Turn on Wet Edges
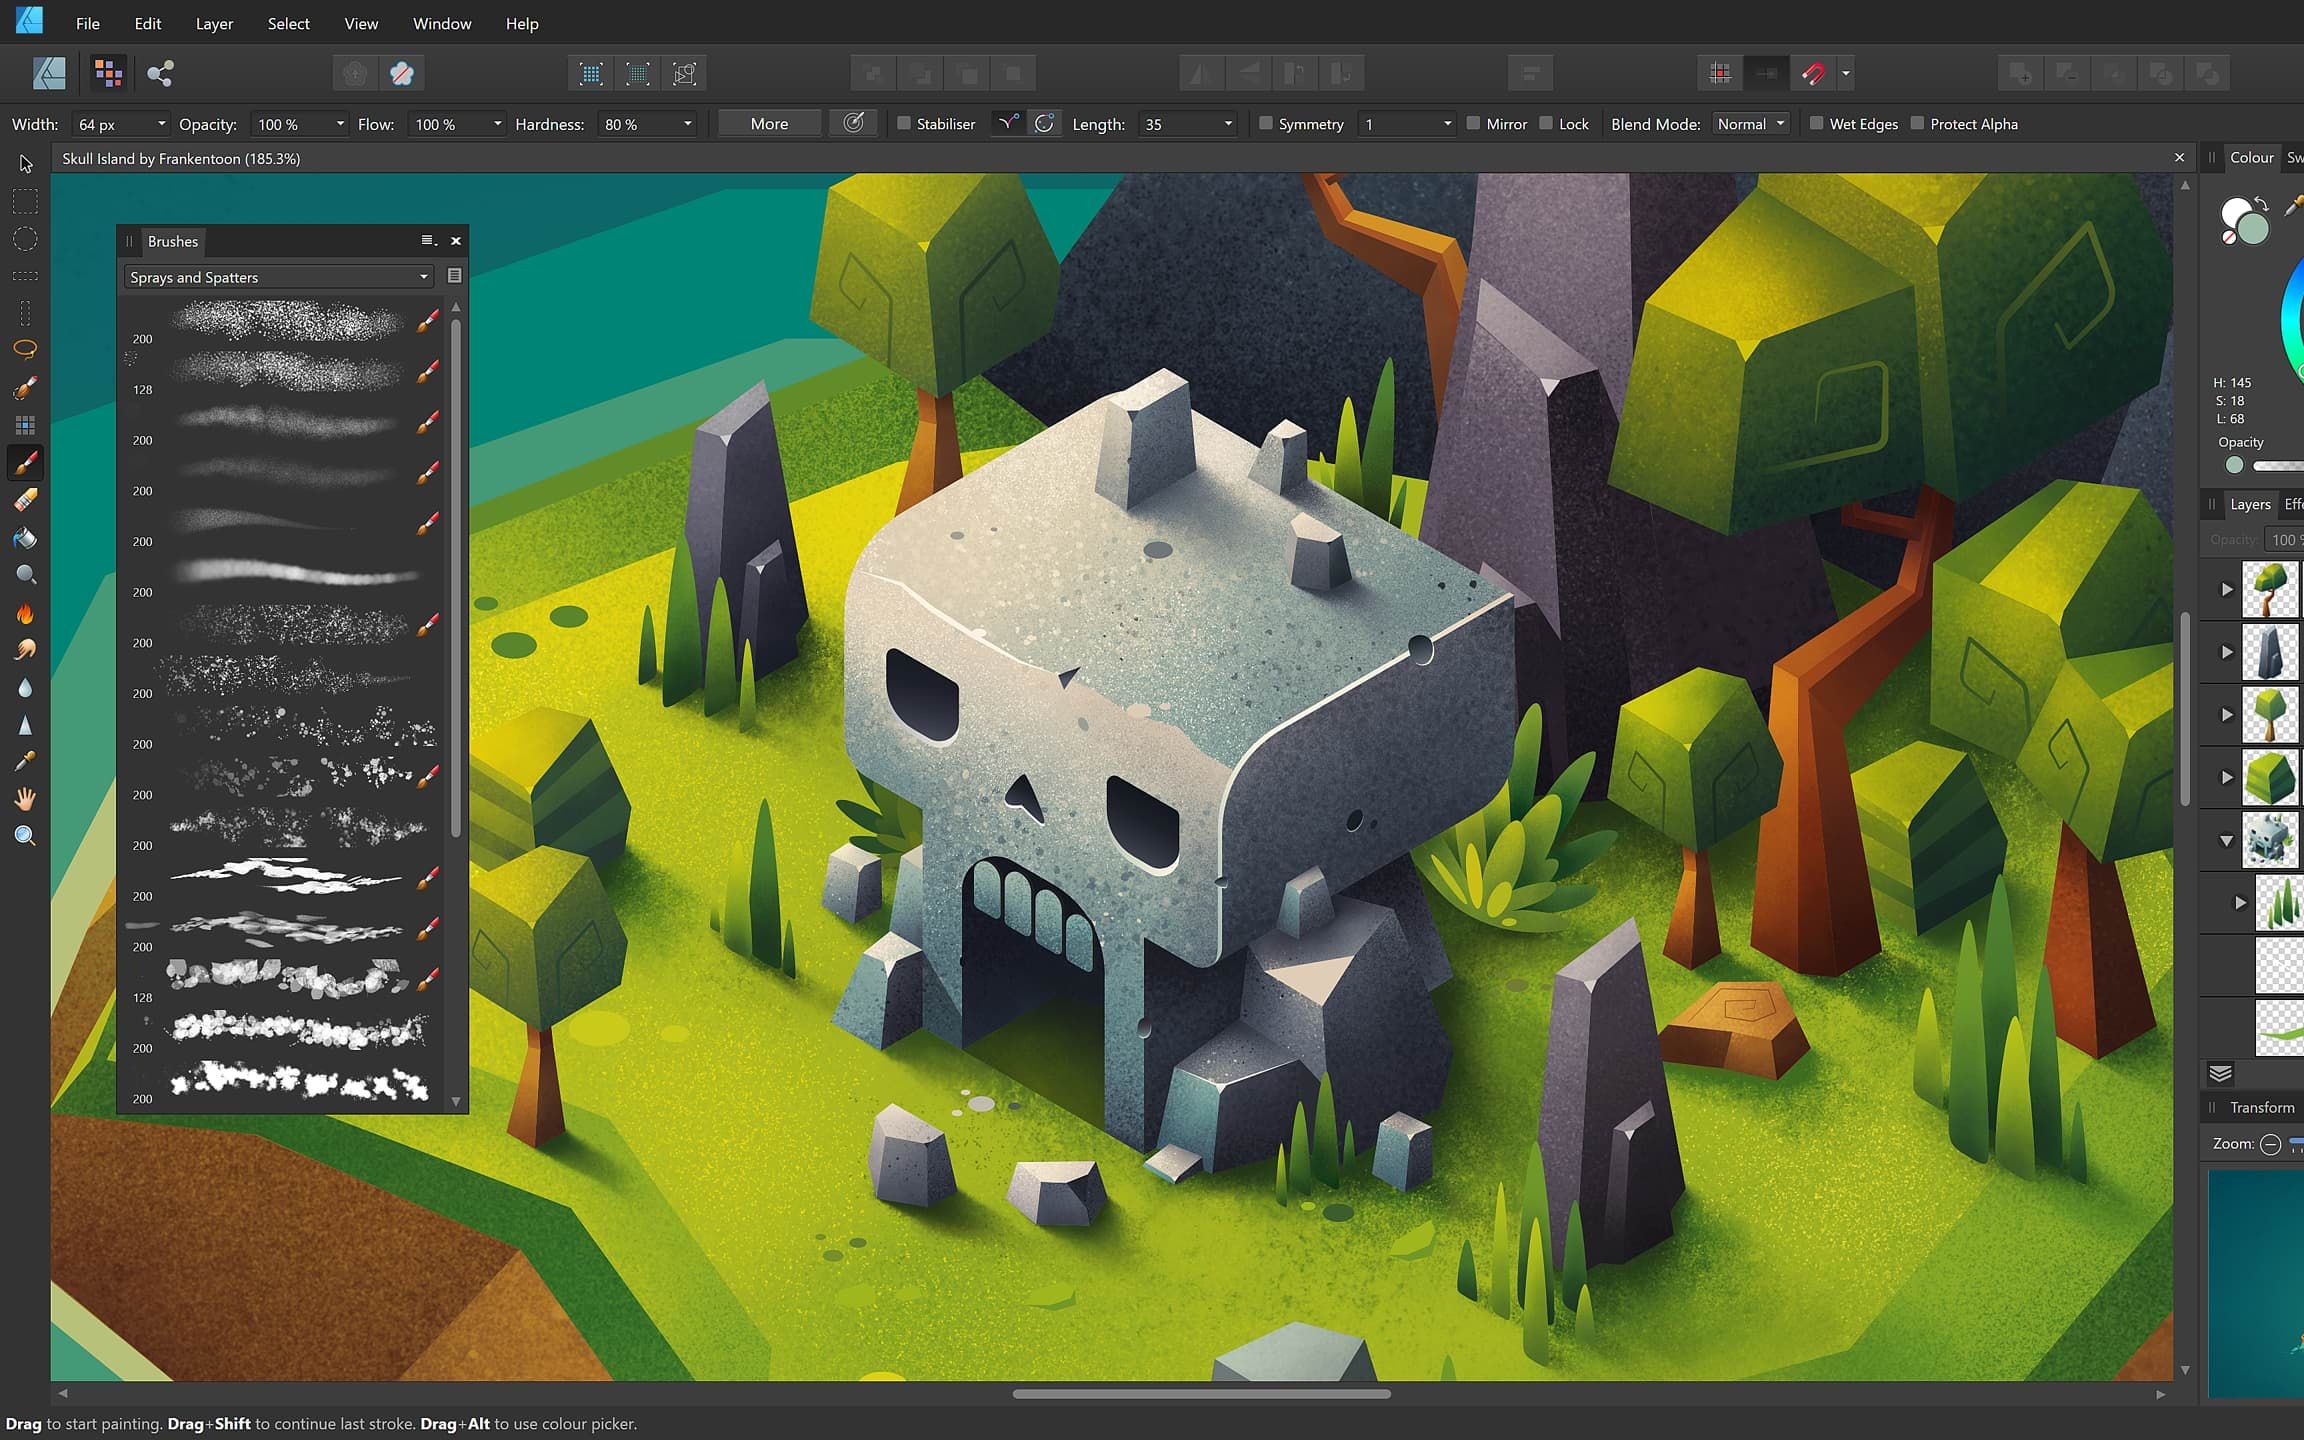This screenshot has height=1440, width=2304. click(1817, 123)
